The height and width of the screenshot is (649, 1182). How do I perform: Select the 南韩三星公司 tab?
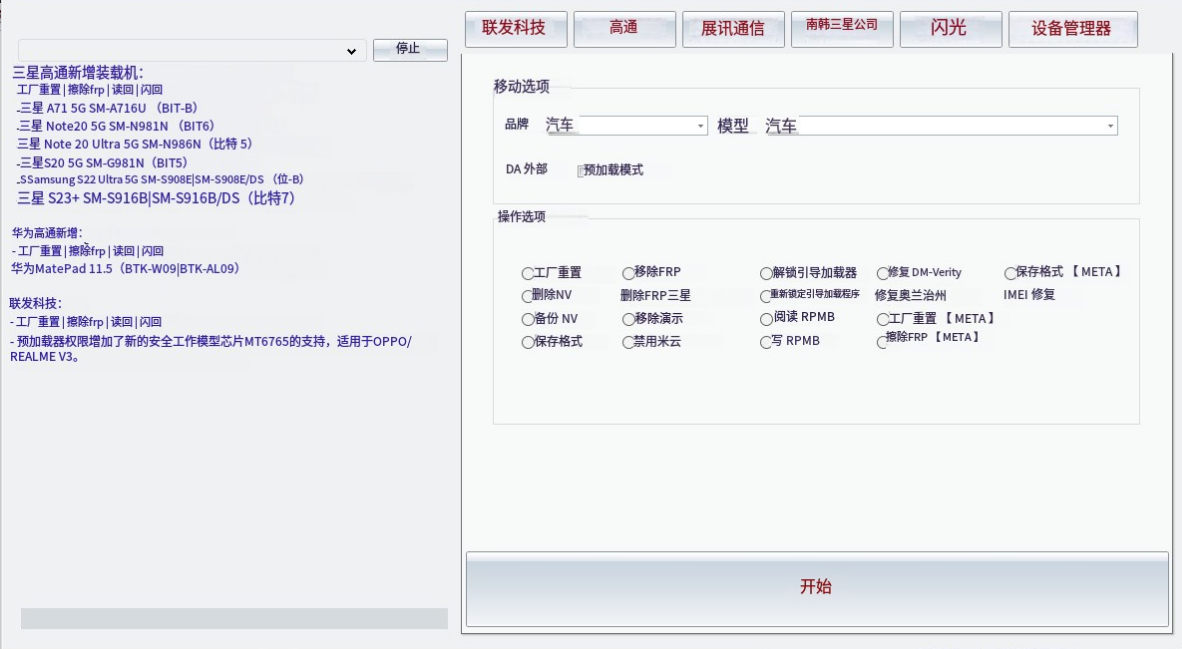[842, 29]
